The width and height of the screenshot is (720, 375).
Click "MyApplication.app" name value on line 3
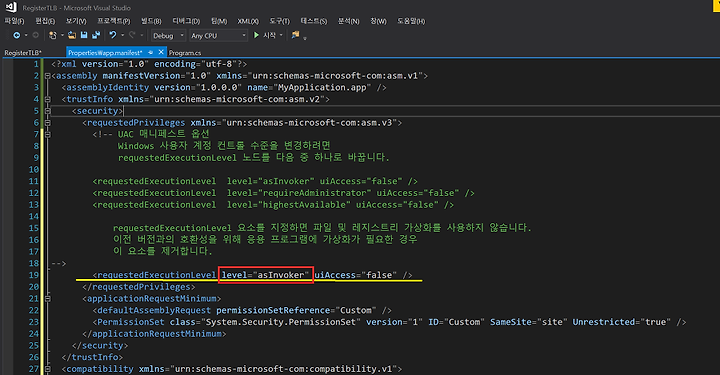tap(323, 88)
